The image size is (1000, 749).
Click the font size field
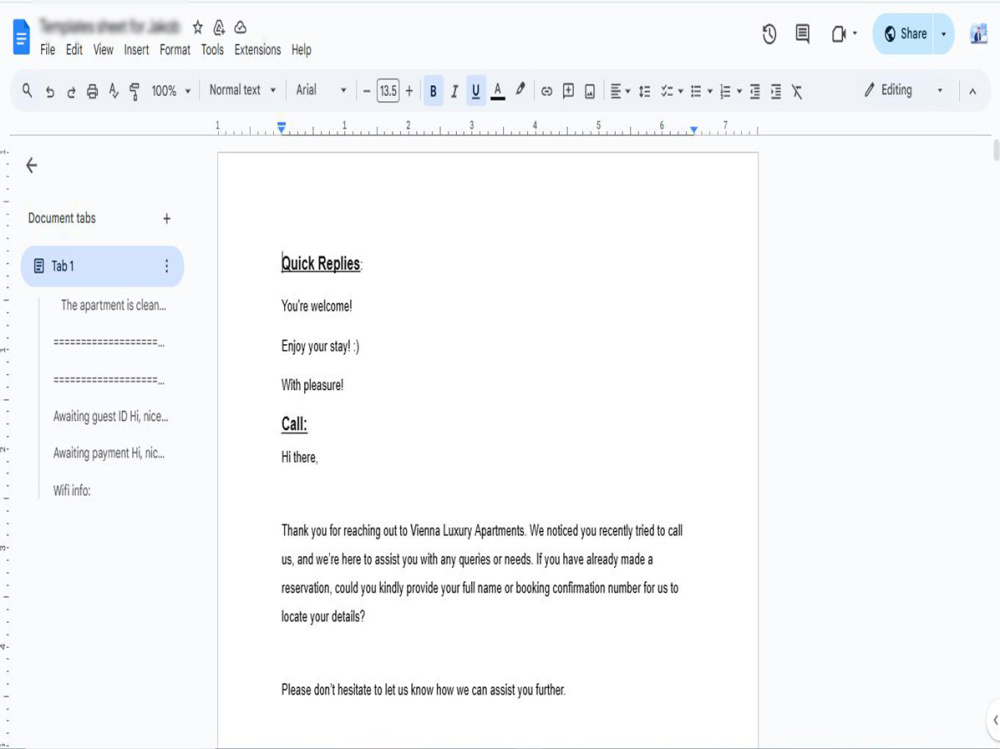(388, 91)
